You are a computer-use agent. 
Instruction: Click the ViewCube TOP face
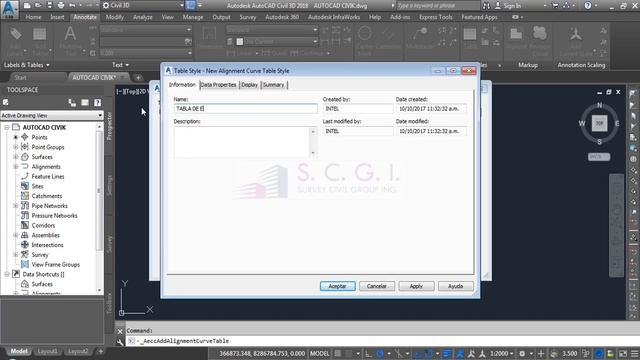pos(599,123)
